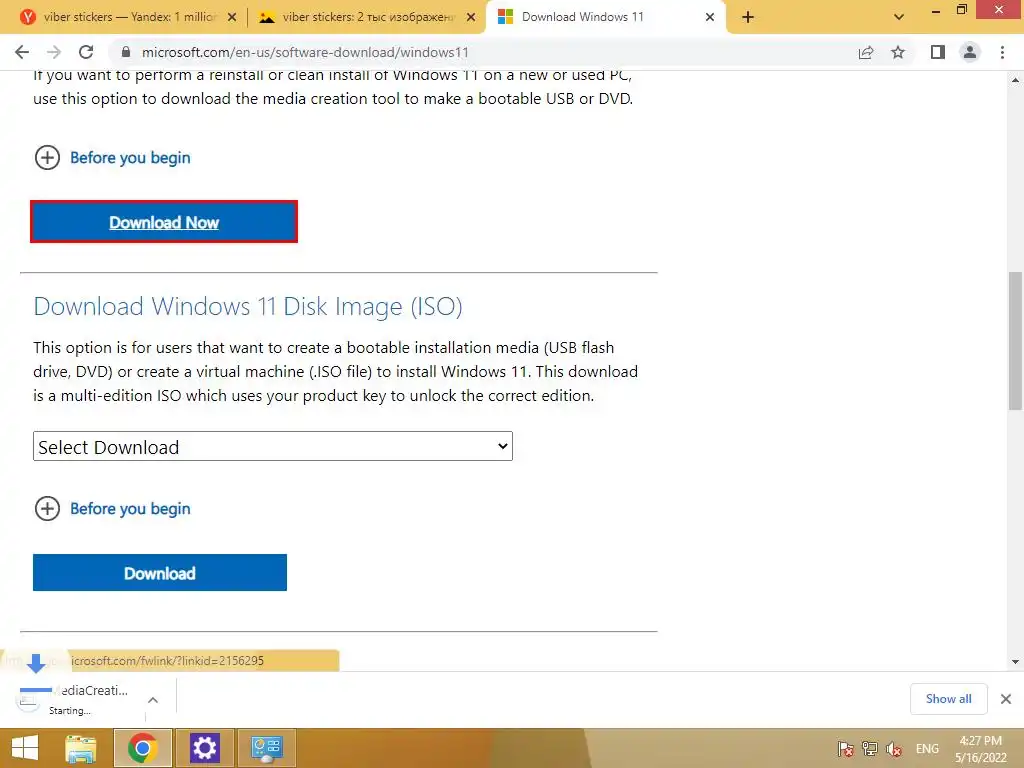1024x768 pixels.
Task: Click the Download Windows 11 Disk Image heading
Action: click(248, 306)
